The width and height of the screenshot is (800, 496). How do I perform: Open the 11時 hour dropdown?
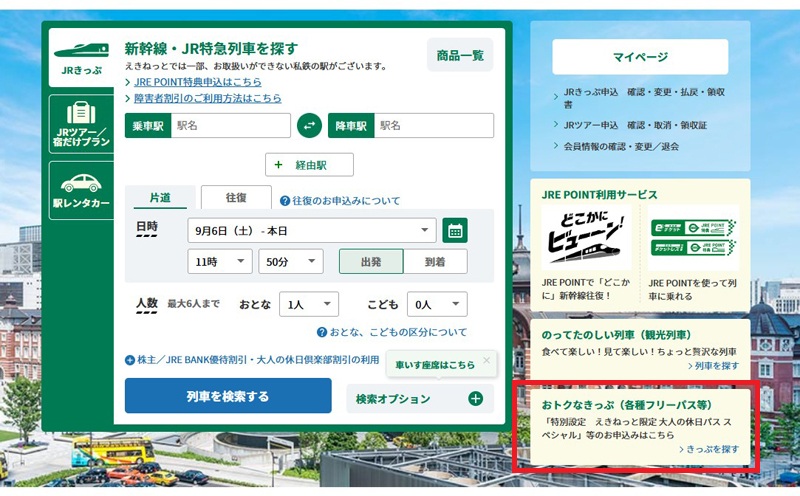point(219,262)
